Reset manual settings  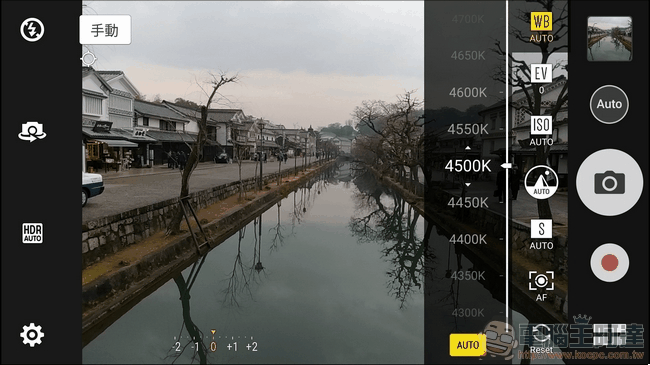pos(541,340)
